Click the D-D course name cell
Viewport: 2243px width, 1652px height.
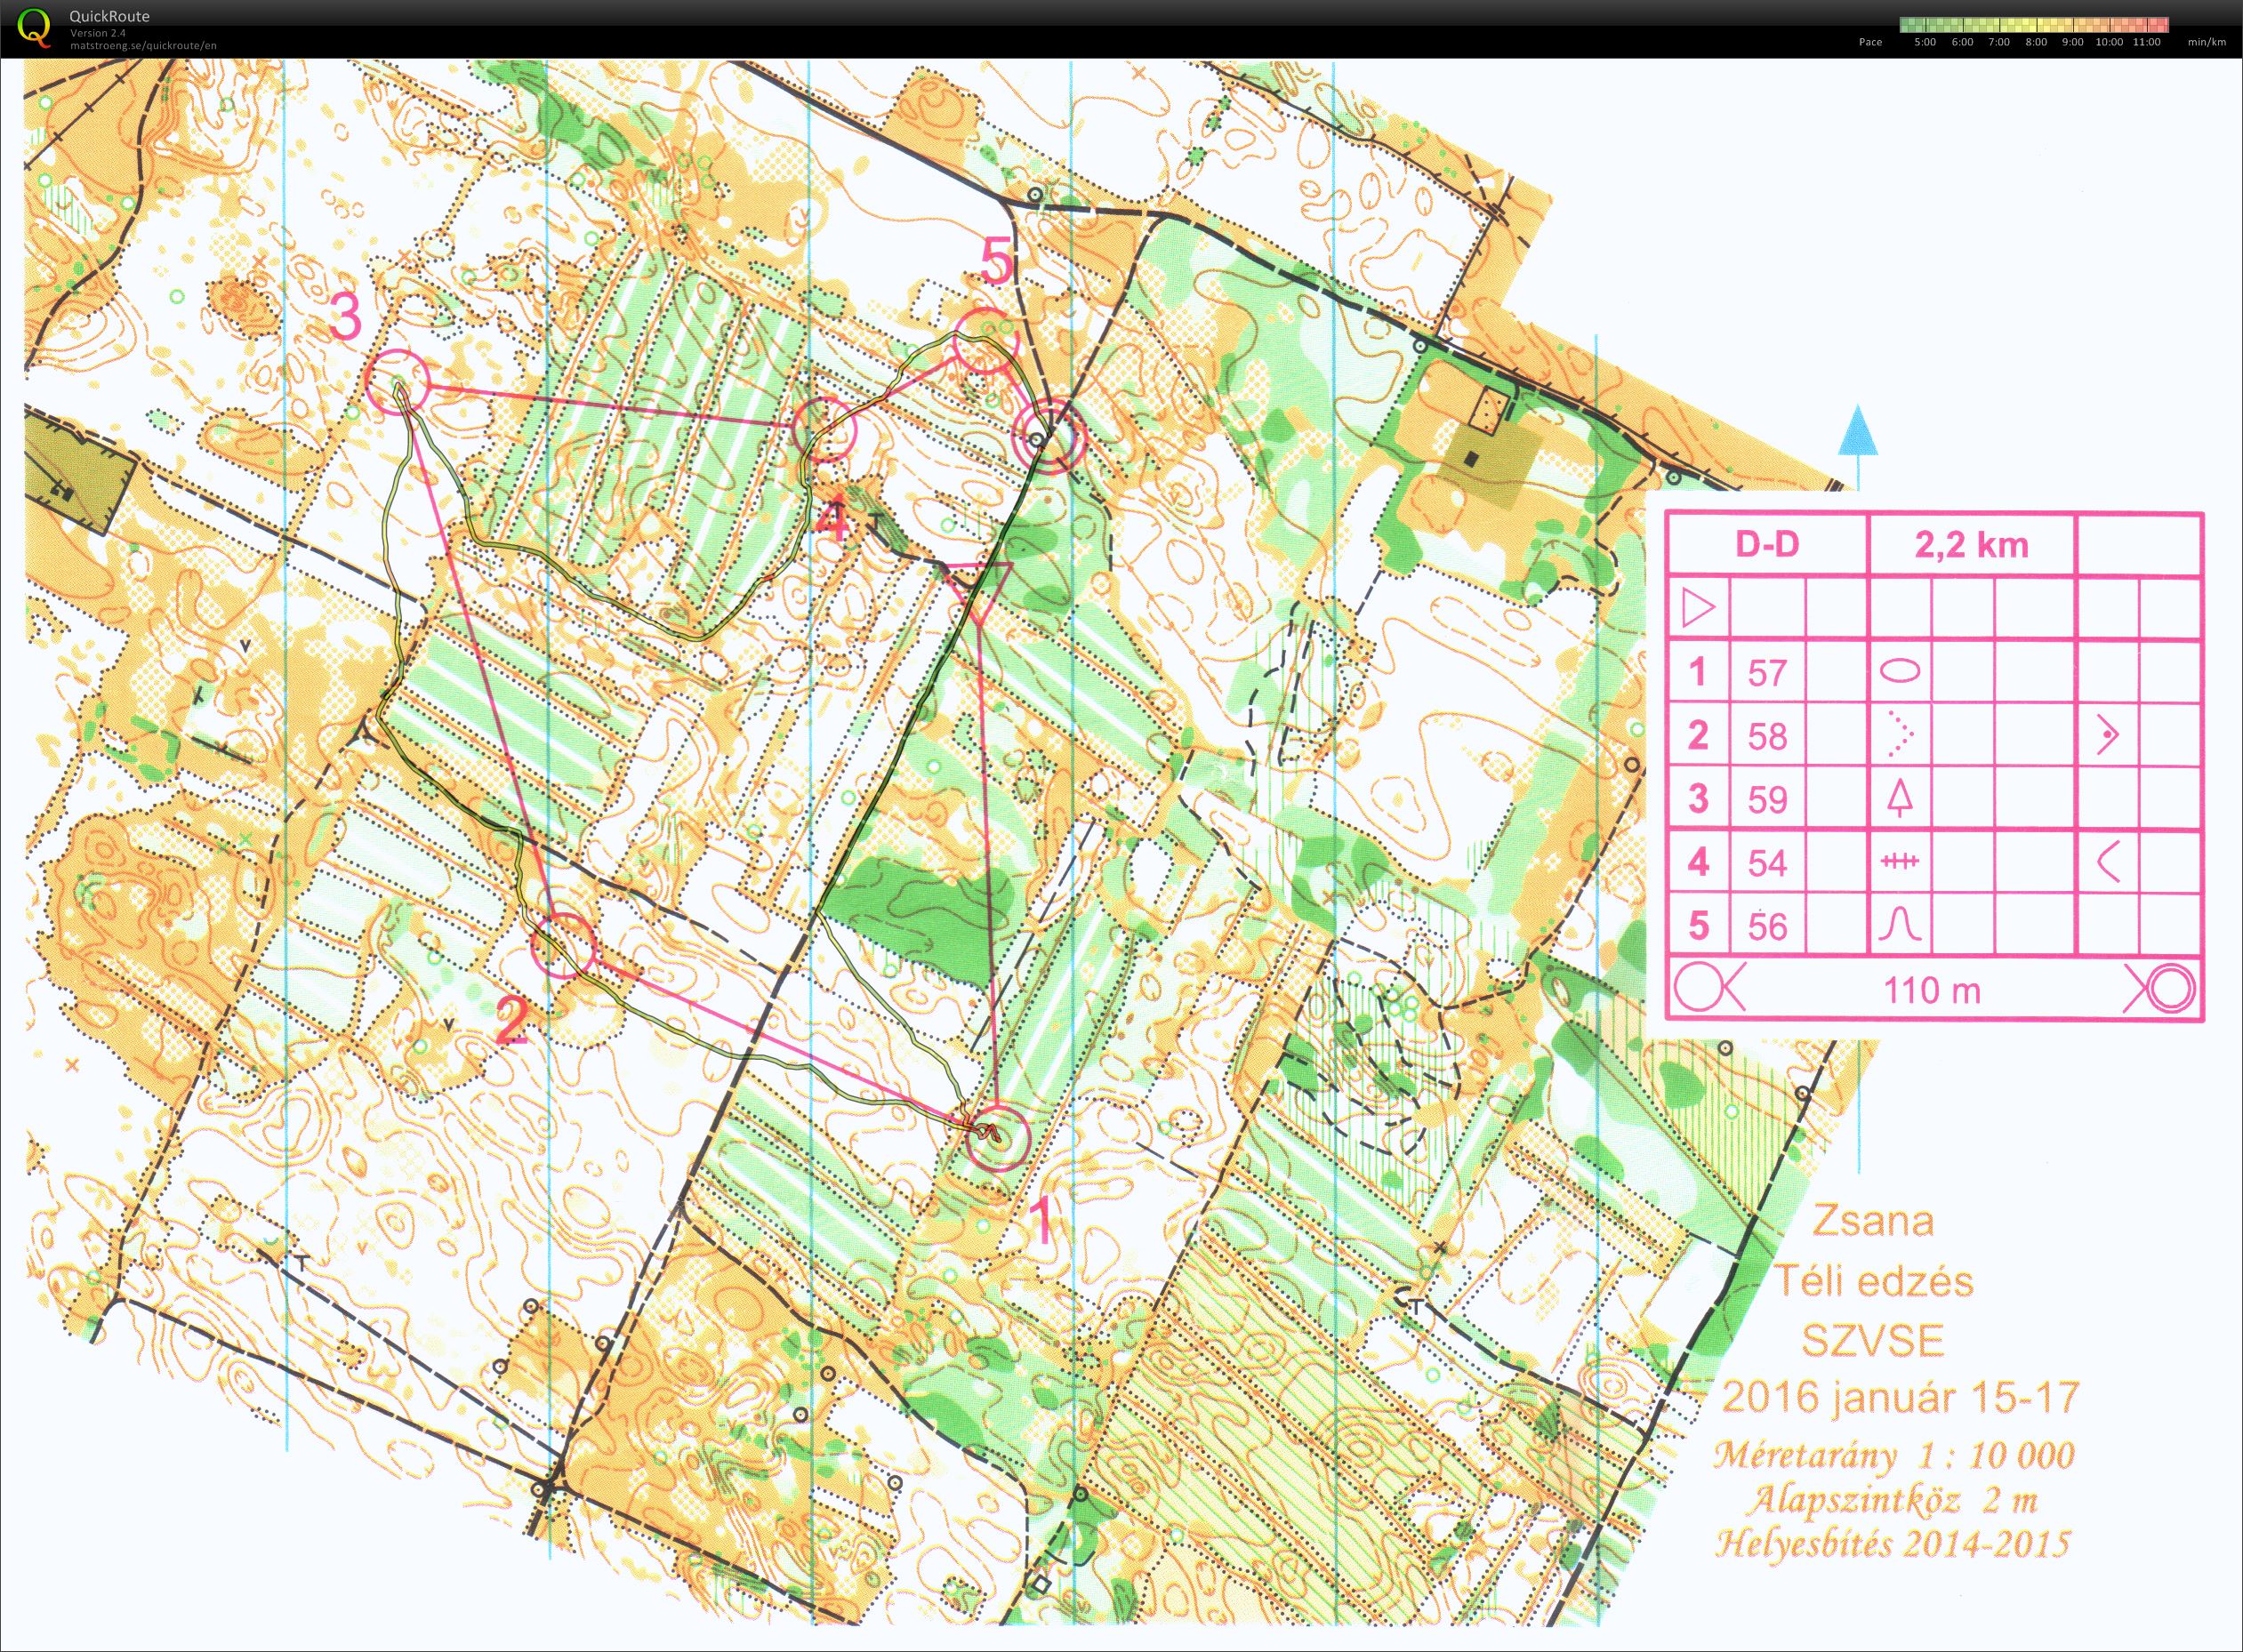pyautogui.click(x=1766, y=544)
